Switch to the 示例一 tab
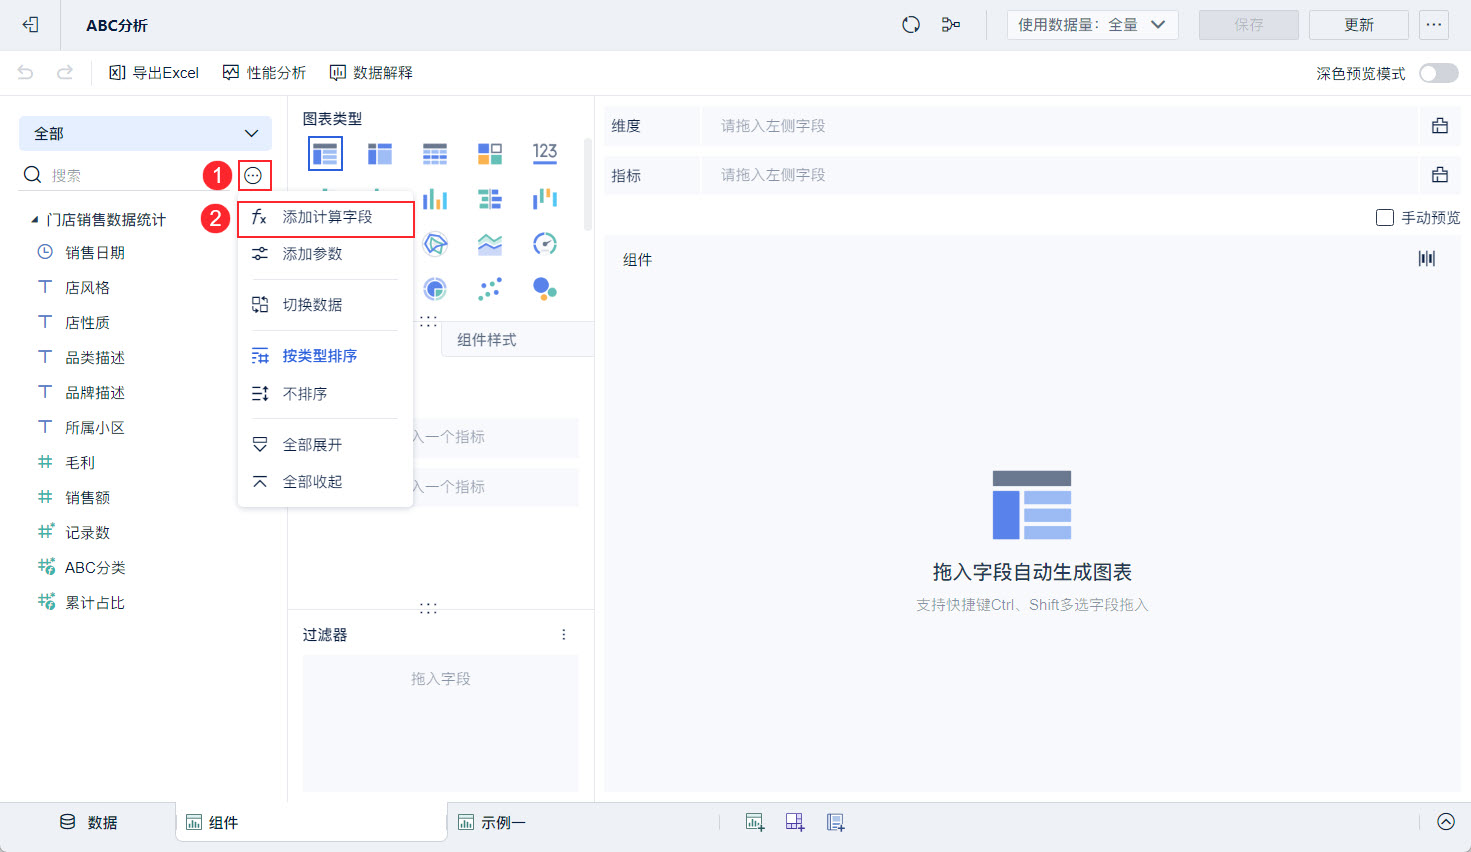This screenshot has width=1471, height=852. (x=492, y=822)
